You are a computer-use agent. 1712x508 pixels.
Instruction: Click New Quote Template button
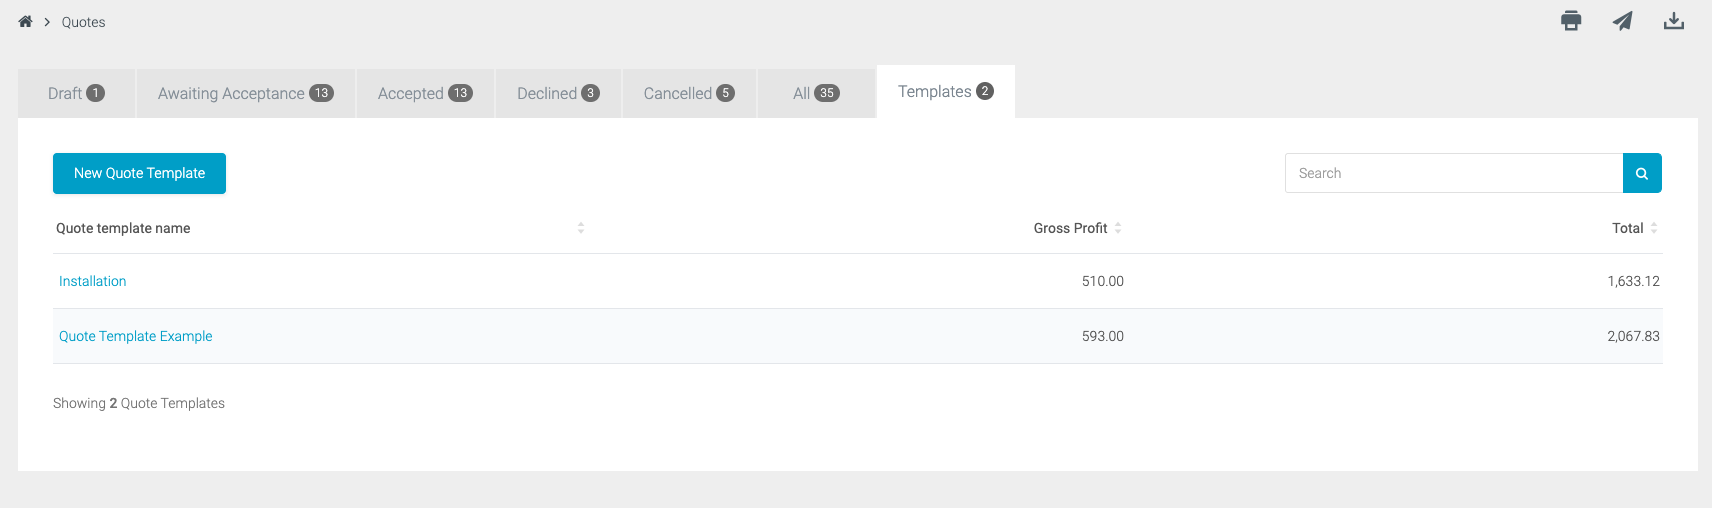coord(139,173)
